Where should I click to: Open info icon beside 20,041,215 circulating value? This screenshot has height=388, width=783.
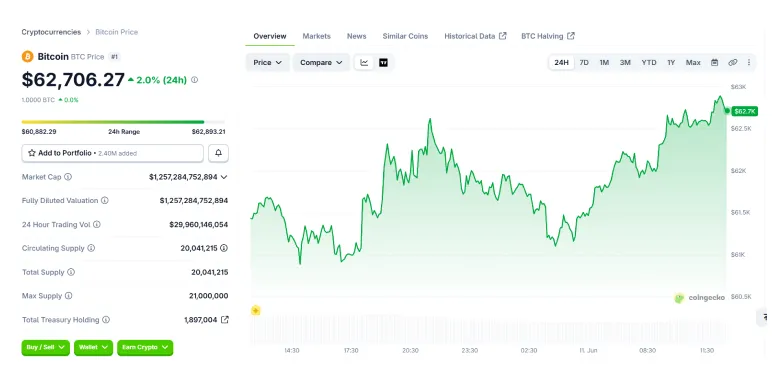[x=224, y=248]
